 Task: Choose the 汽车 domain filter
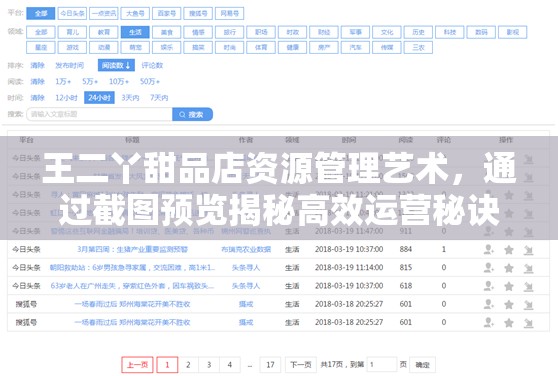coord(356,47)
